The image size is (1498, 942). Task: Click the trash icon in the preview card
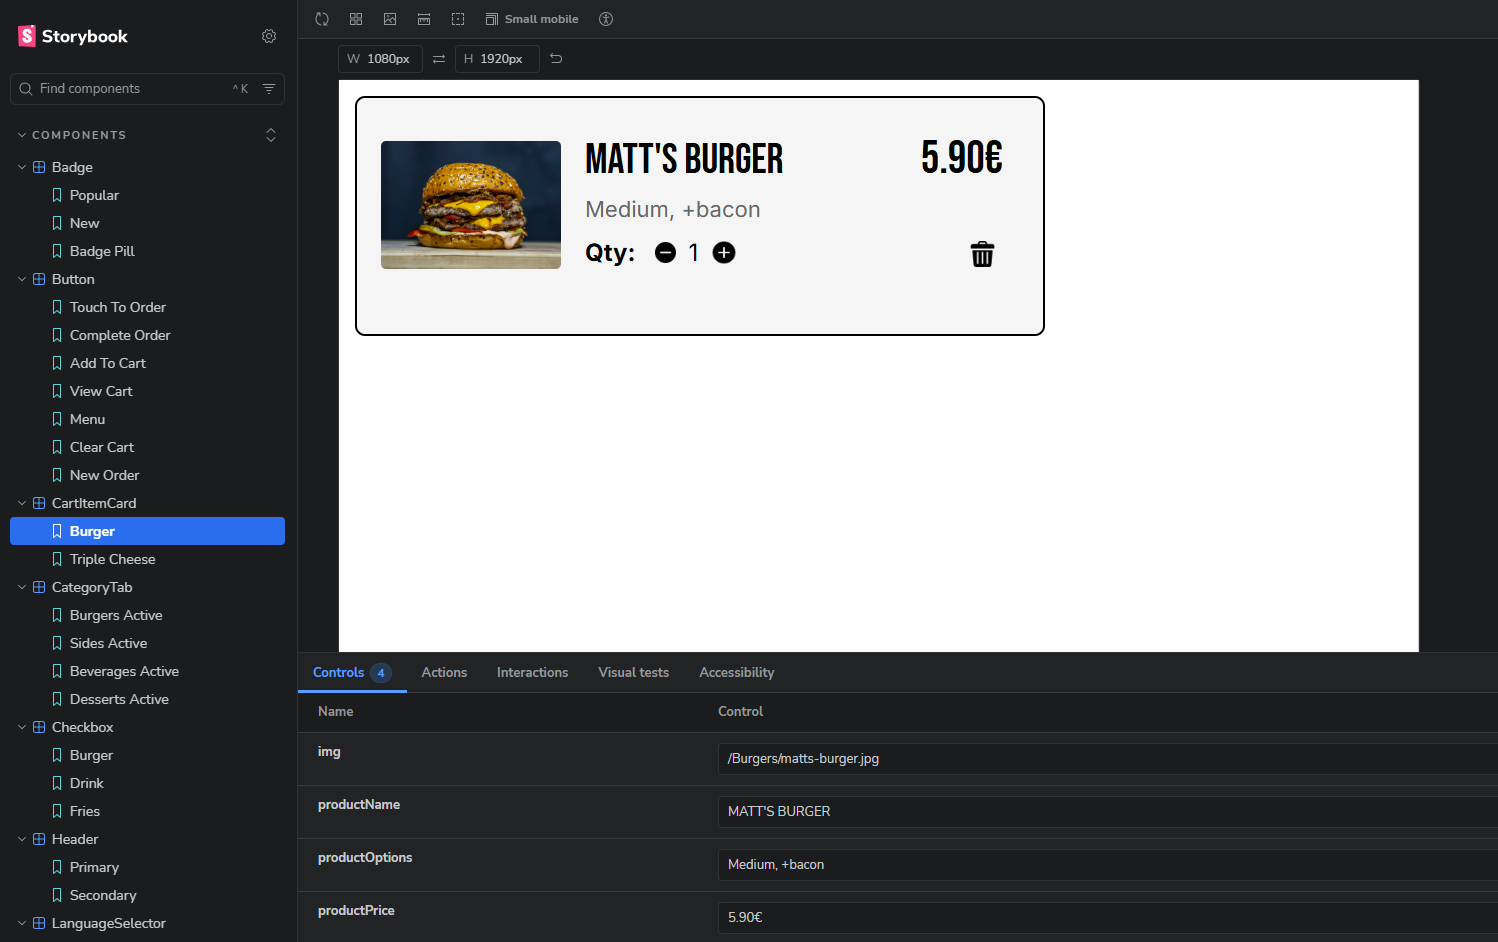(982, 254)
